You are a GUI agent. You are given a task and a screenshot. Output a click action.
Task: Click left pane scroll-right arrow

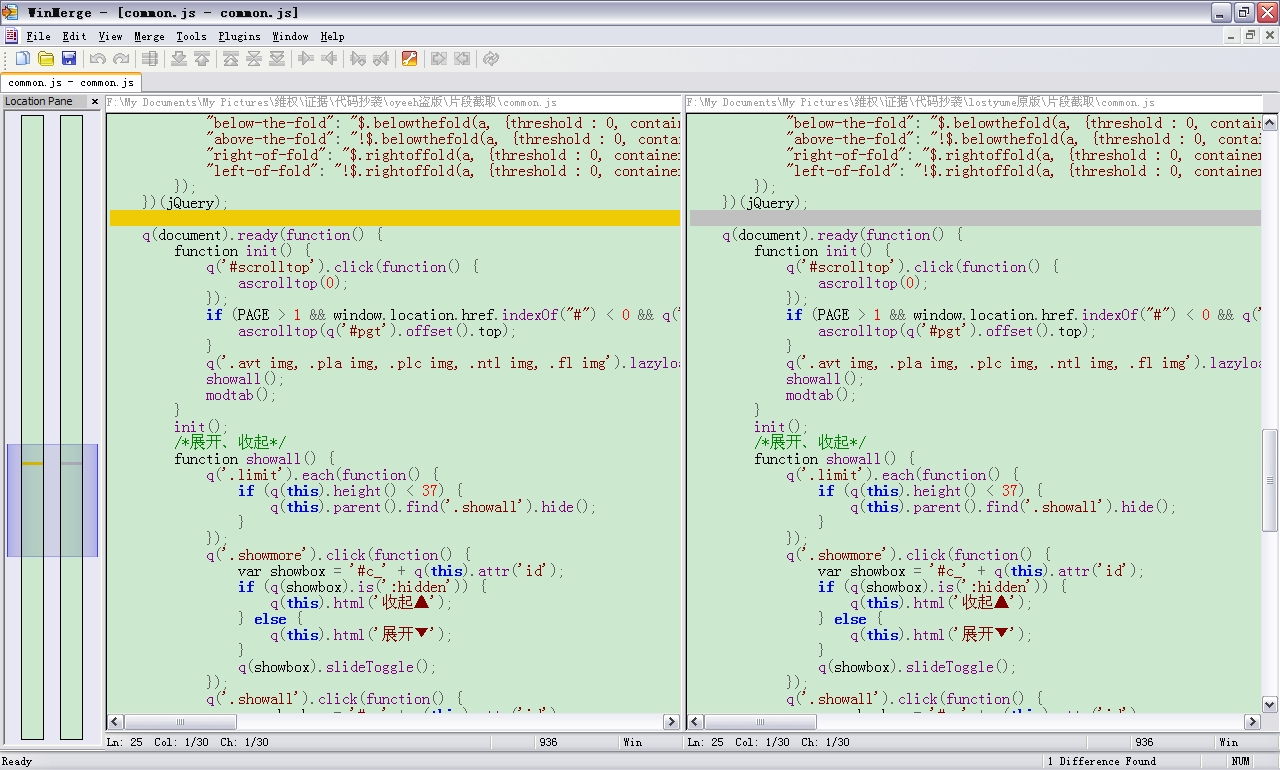tap(671, 722)
